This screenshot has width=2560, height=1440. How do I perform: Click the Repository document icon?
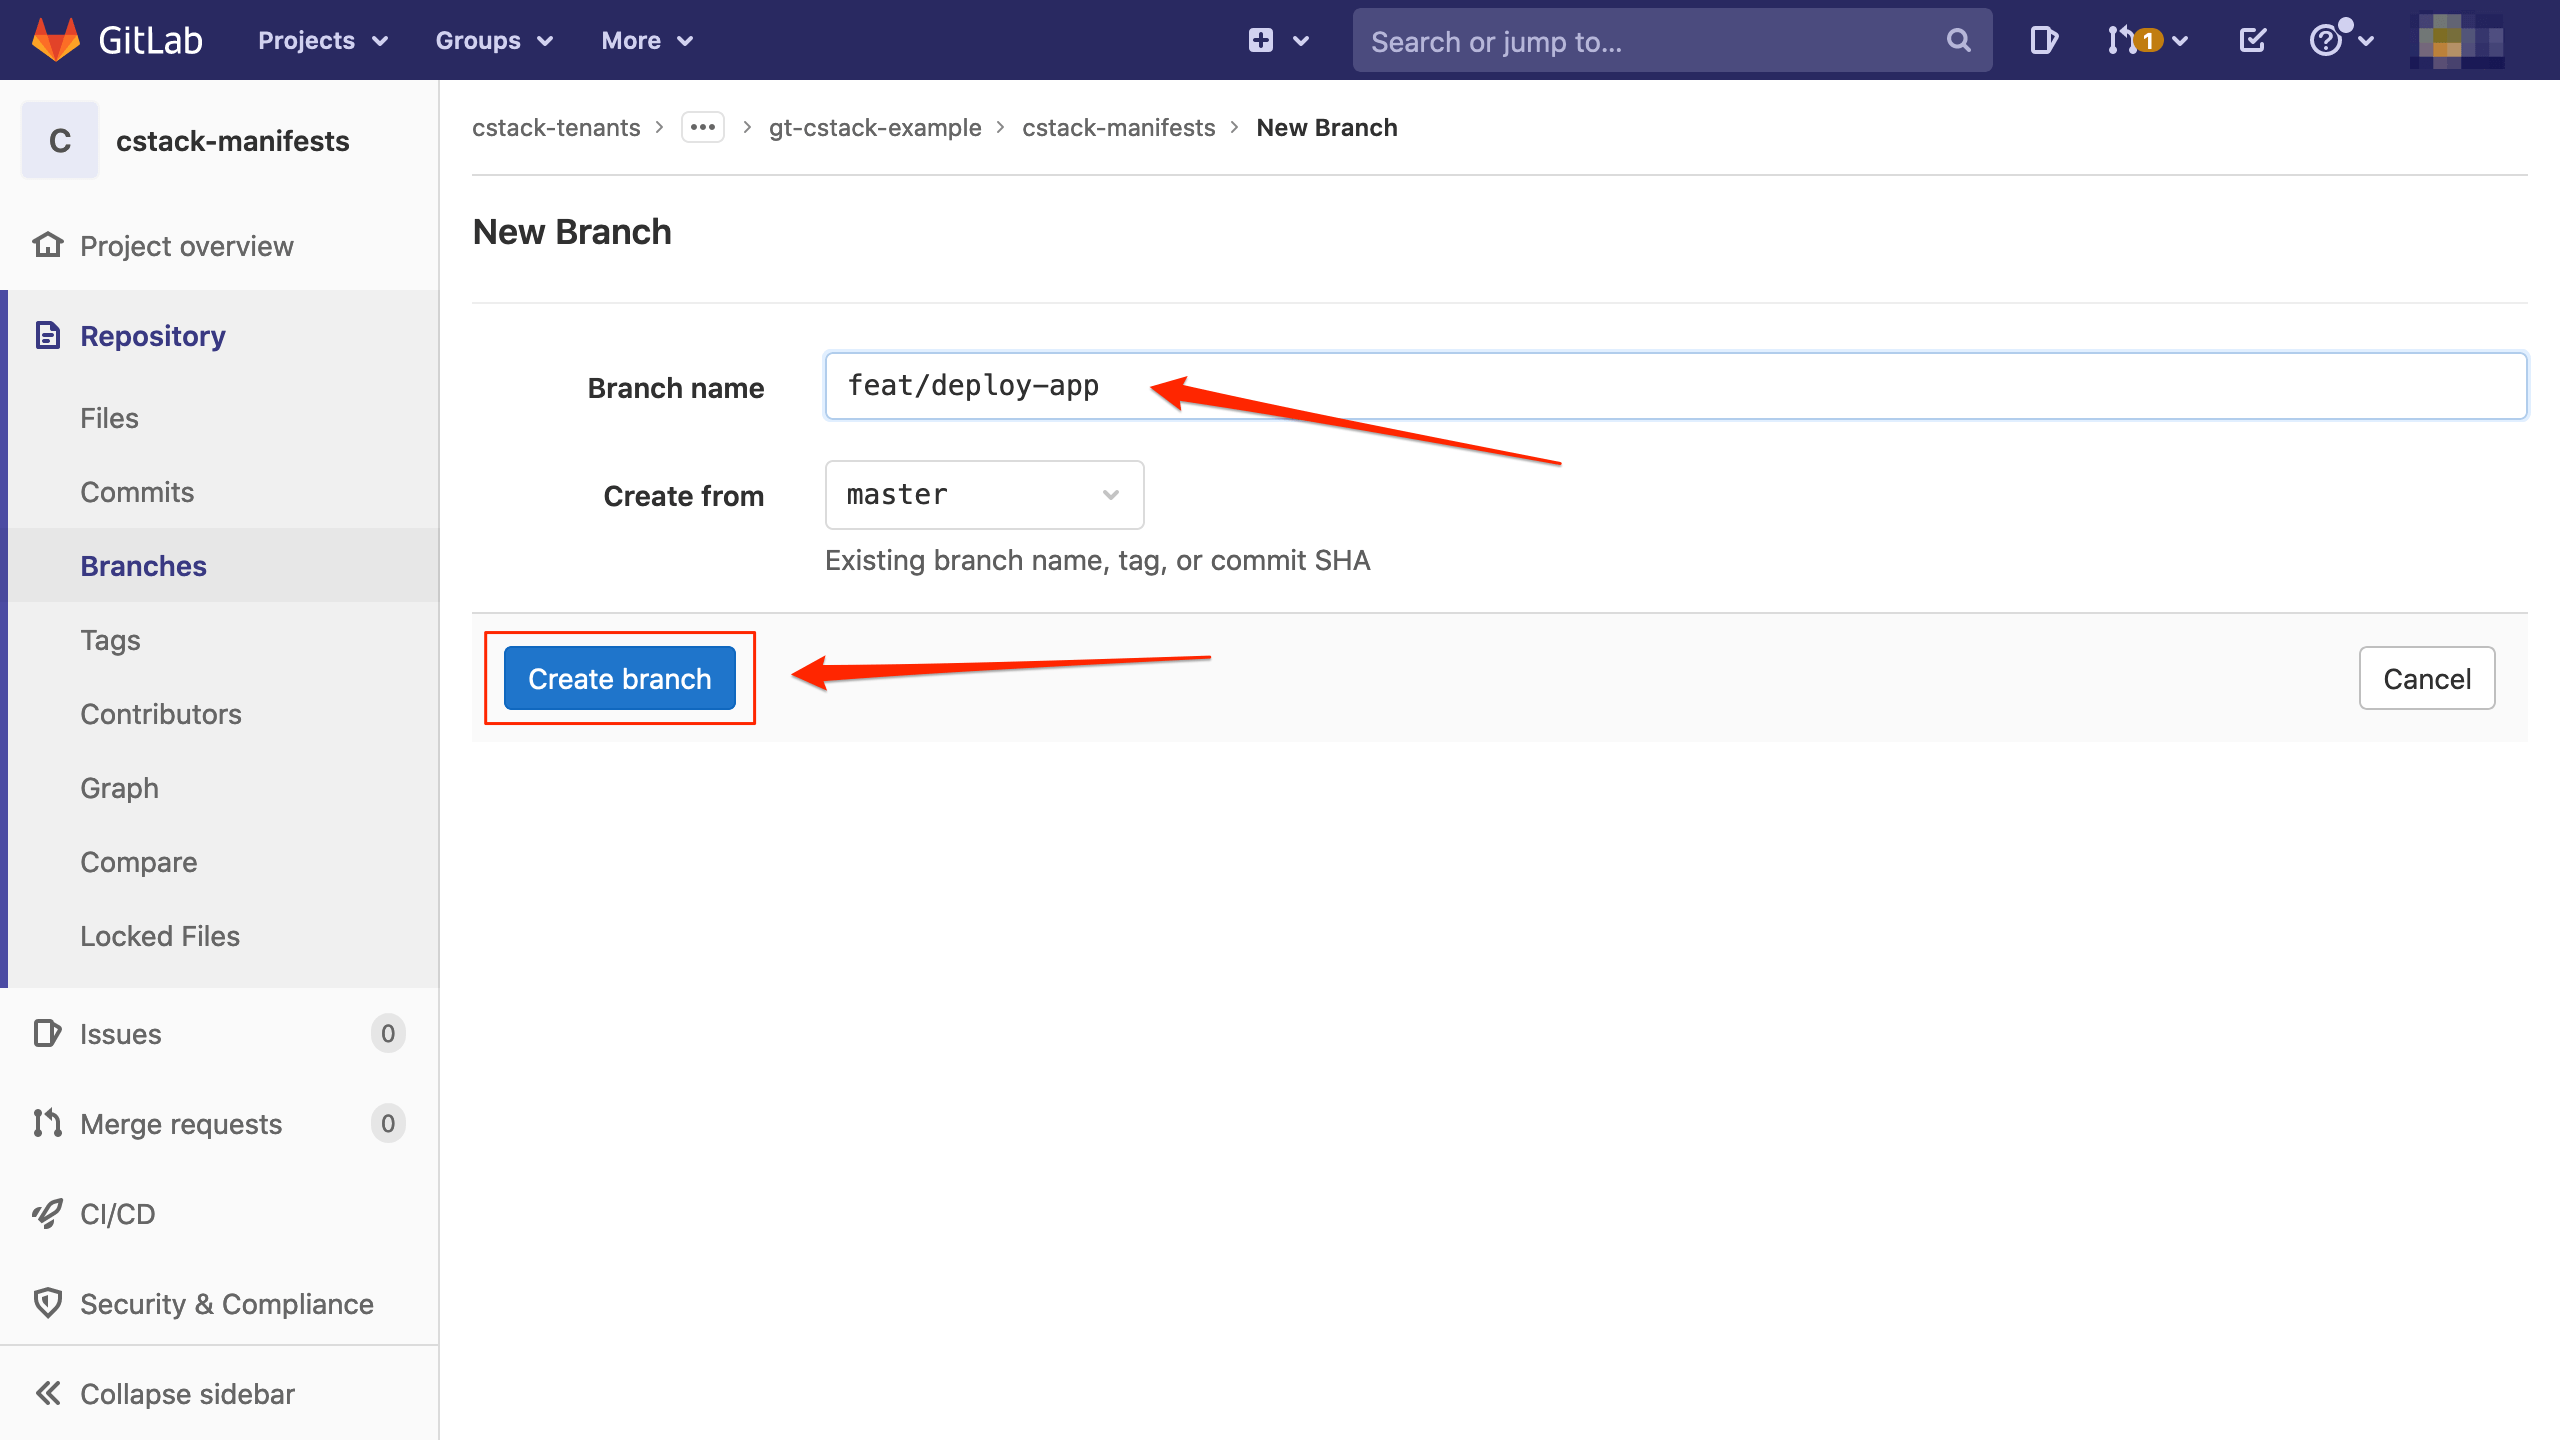pyautogui.click(x=49, y=335)
